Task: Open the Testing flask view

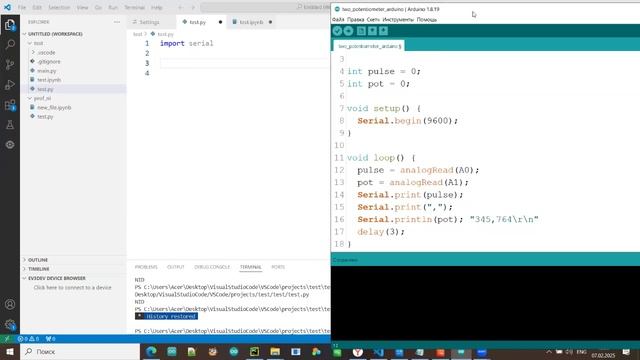Action: [10, 125]
